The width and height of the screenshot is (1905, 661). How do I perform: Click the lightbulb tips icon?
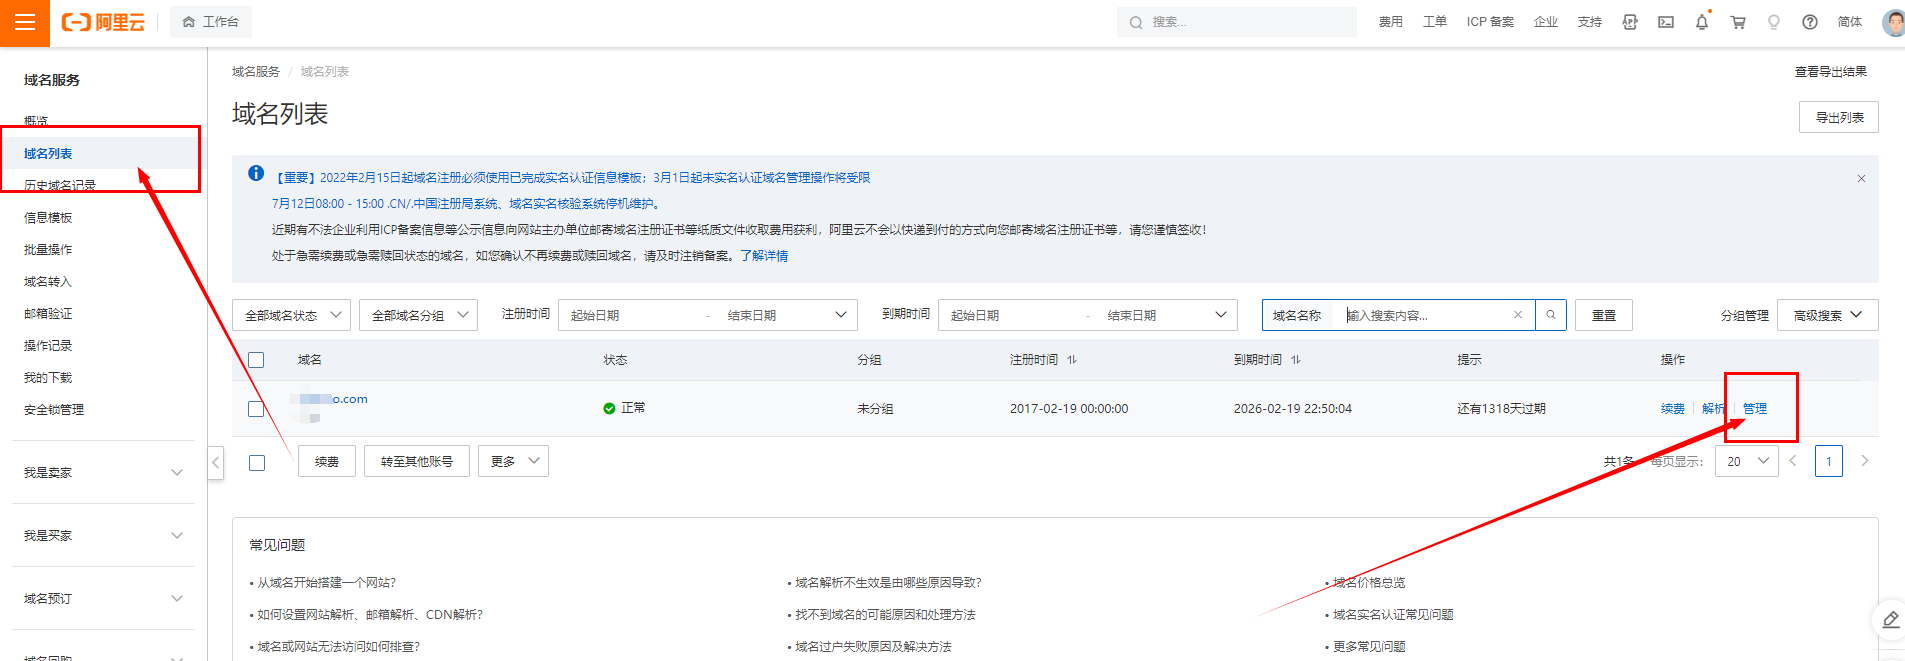(x=1774, y=22)
